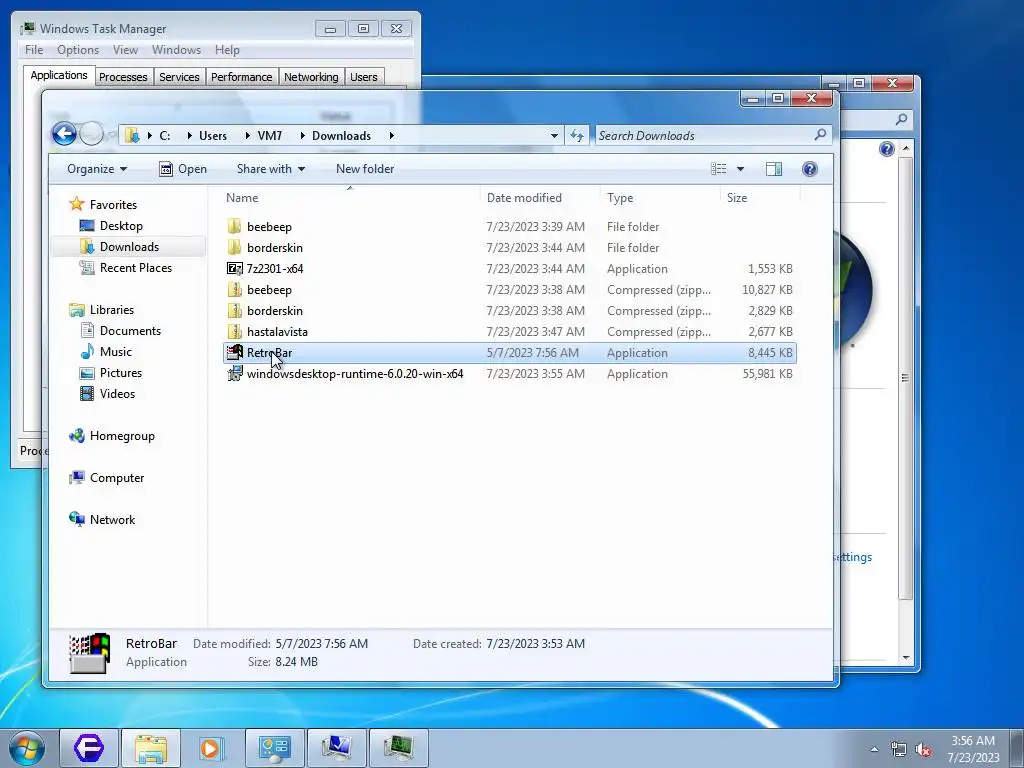Expand the arrow before Users in the address bar
Image resolution: width=1024 pixels, height=768 pixels.
click(189, 136)
